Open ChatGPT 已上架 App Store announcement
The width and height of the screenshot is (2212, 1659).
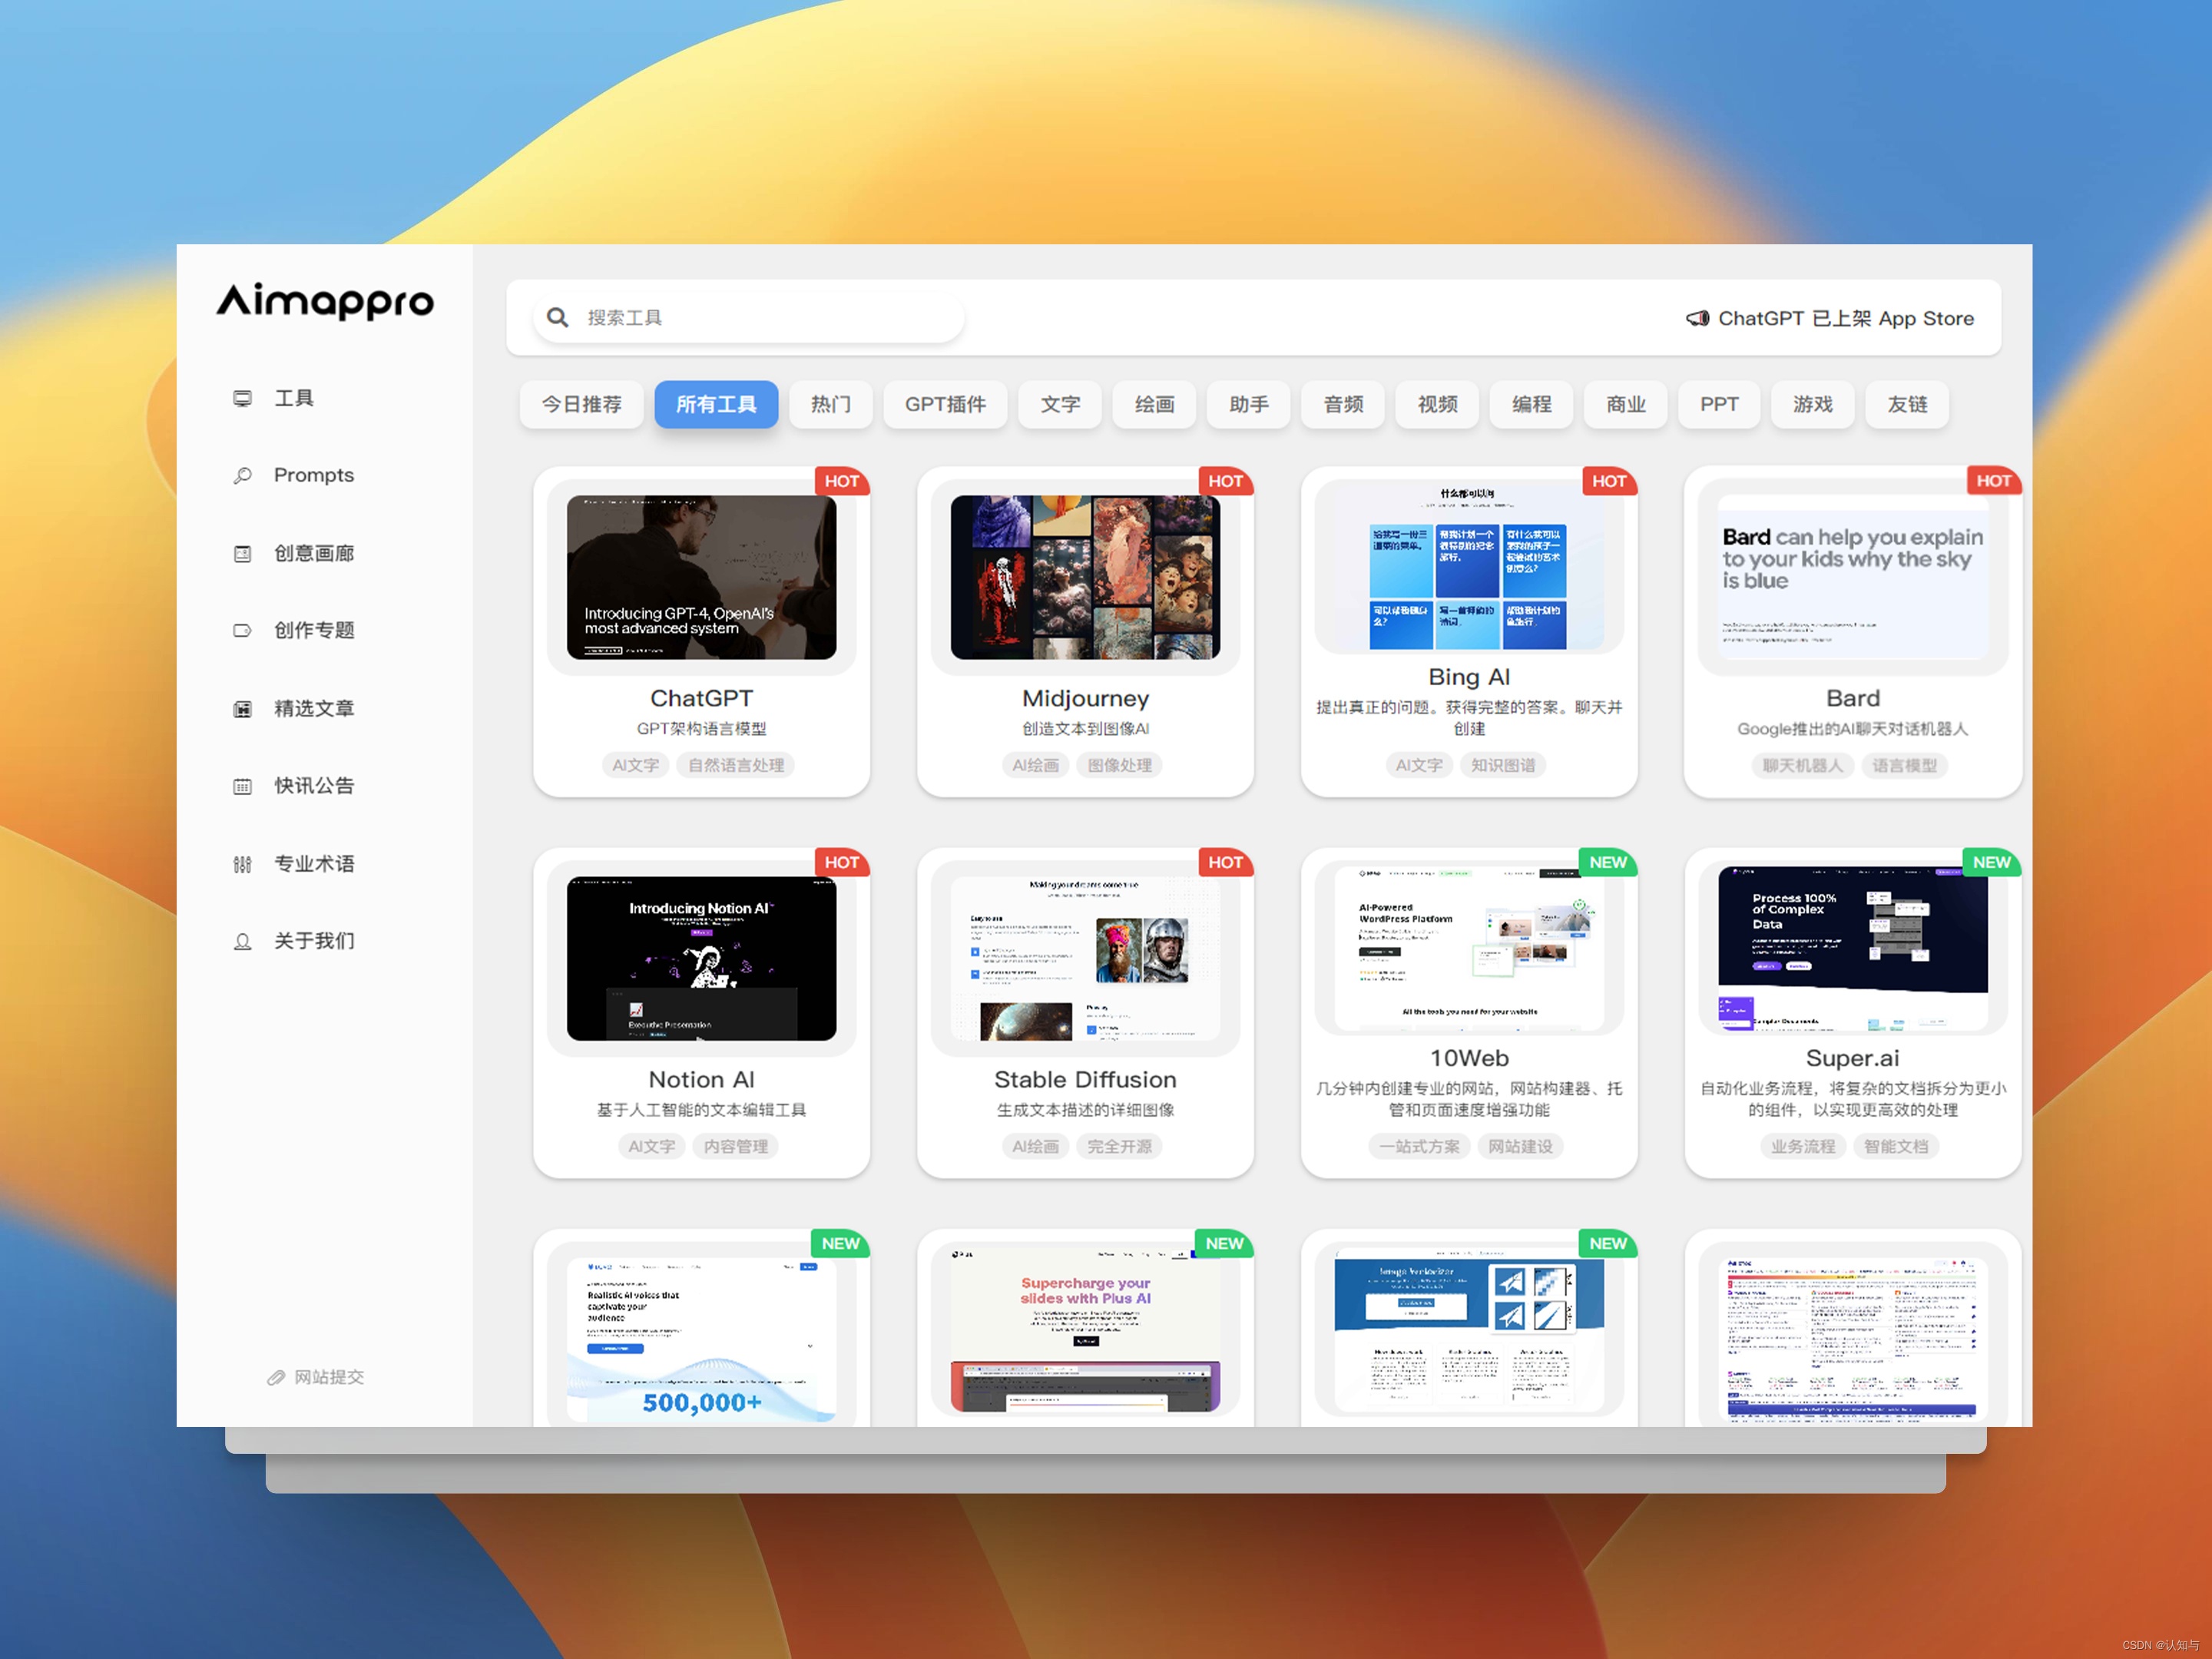(x=1845, y=318)
